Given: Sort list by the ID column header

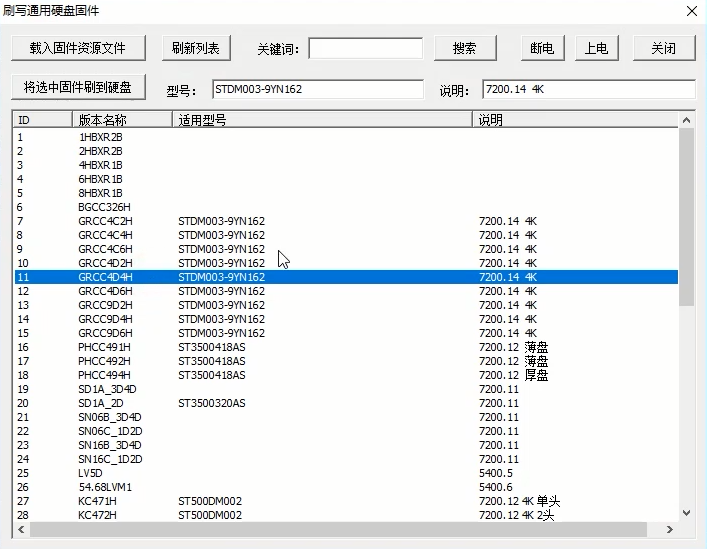Looking at the screenshot, I should pos(42,120).
